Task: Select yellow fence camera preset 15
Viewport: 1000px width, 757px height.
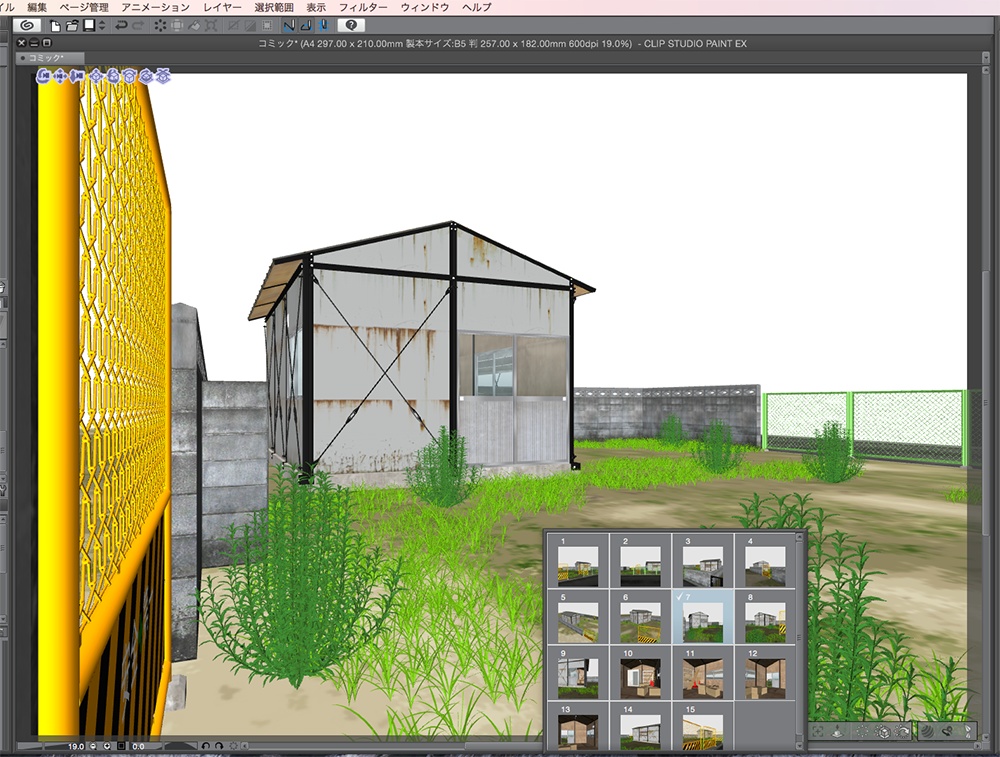Action: coord(703,726)
